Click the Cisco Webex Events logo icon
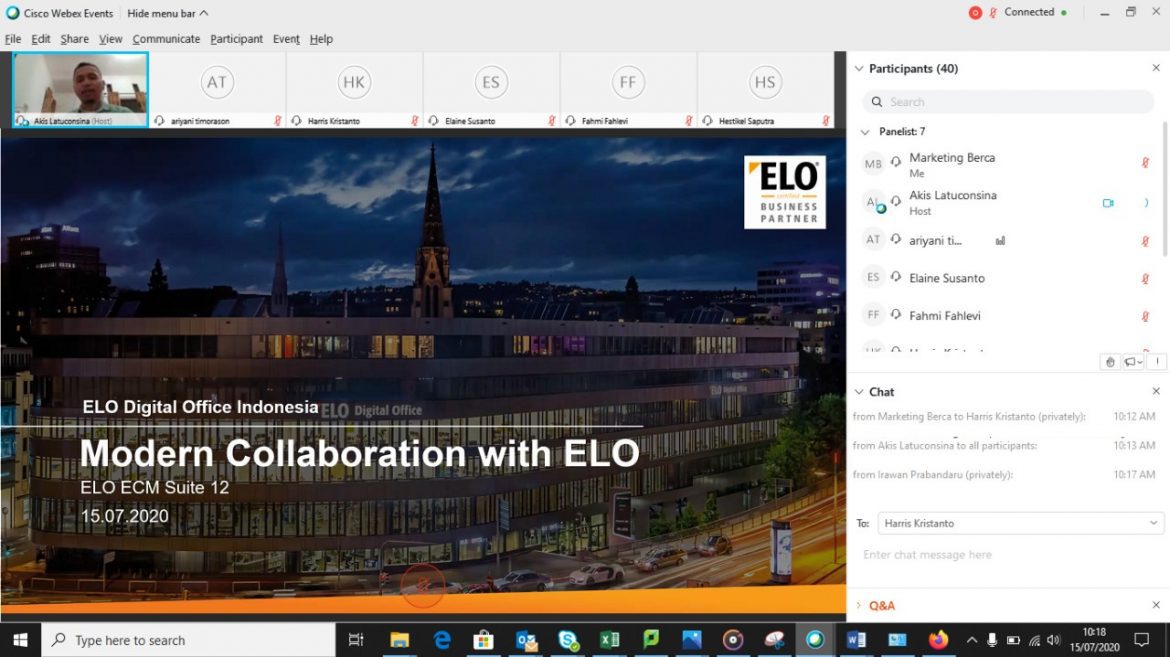Viewport: 1170px width, 657px height. click(12, 13)
